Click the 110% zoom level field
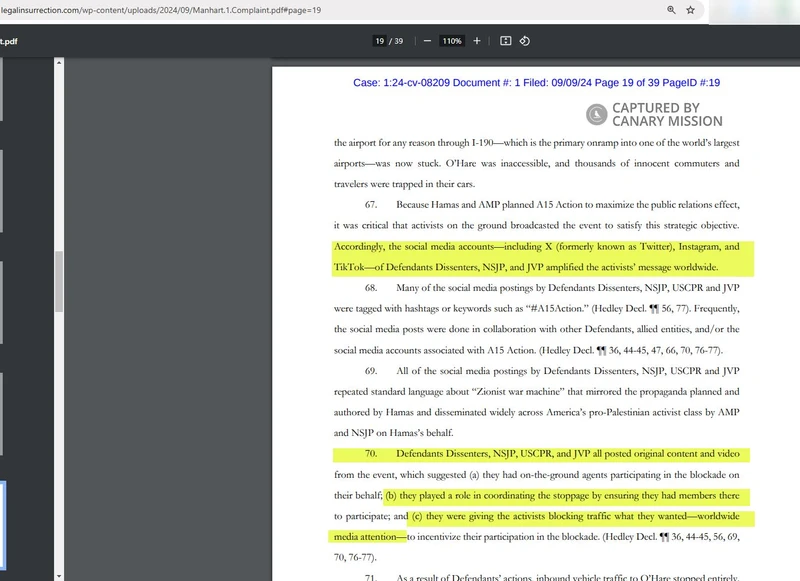This screenshot has height=581, width=800. click(452, 41)
